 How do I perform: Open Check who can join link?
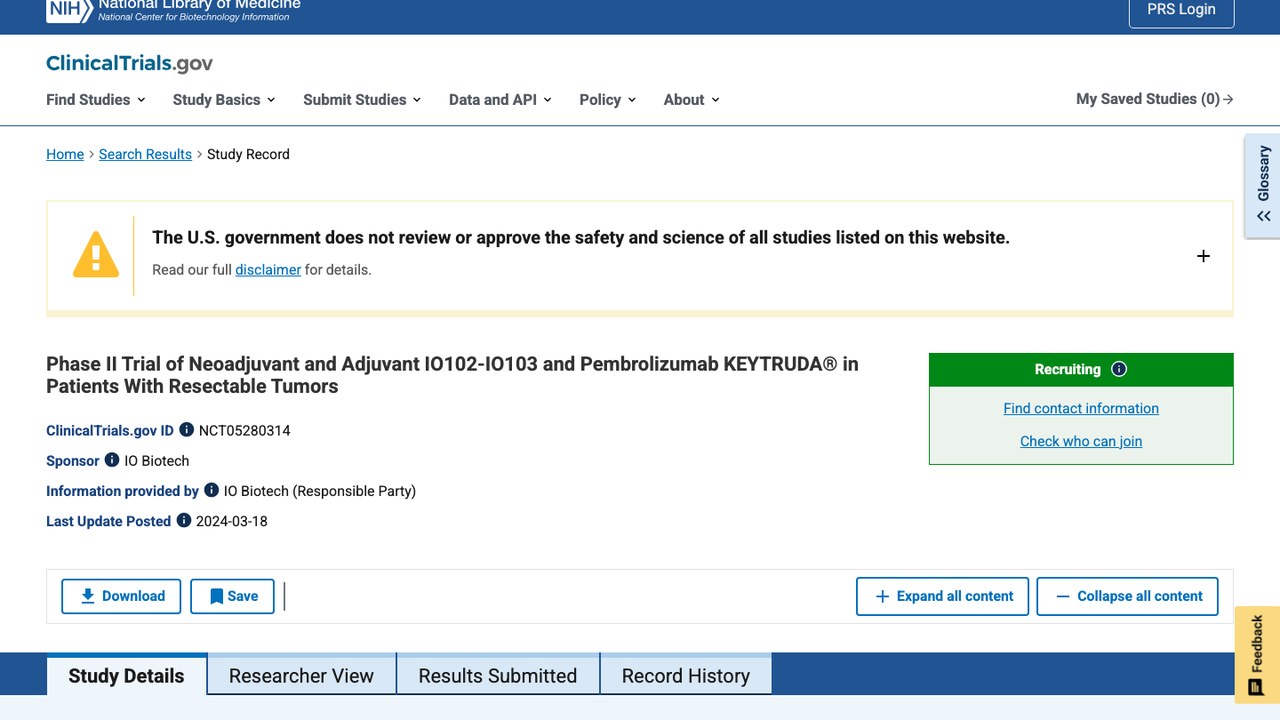coord(1081,441)
